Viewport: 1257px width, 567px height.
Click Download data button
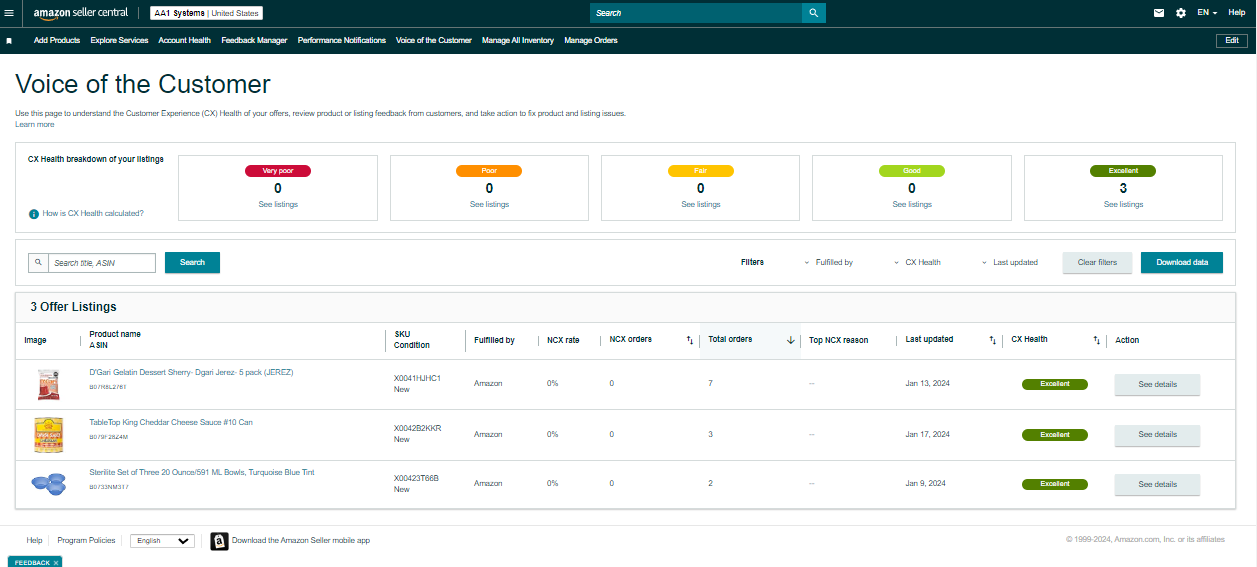[x=1182, y=263]
